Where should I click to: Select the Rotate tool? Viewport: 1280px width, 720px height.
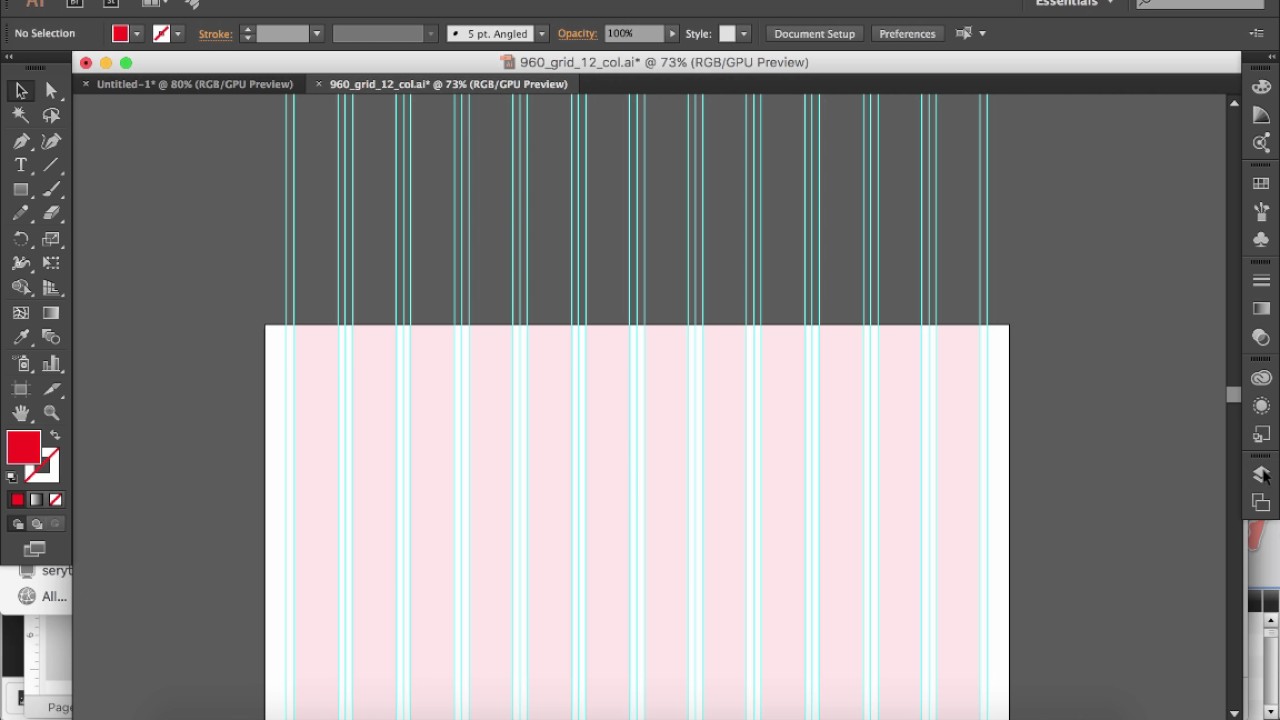pyautogui.click(x=21, y=239)
